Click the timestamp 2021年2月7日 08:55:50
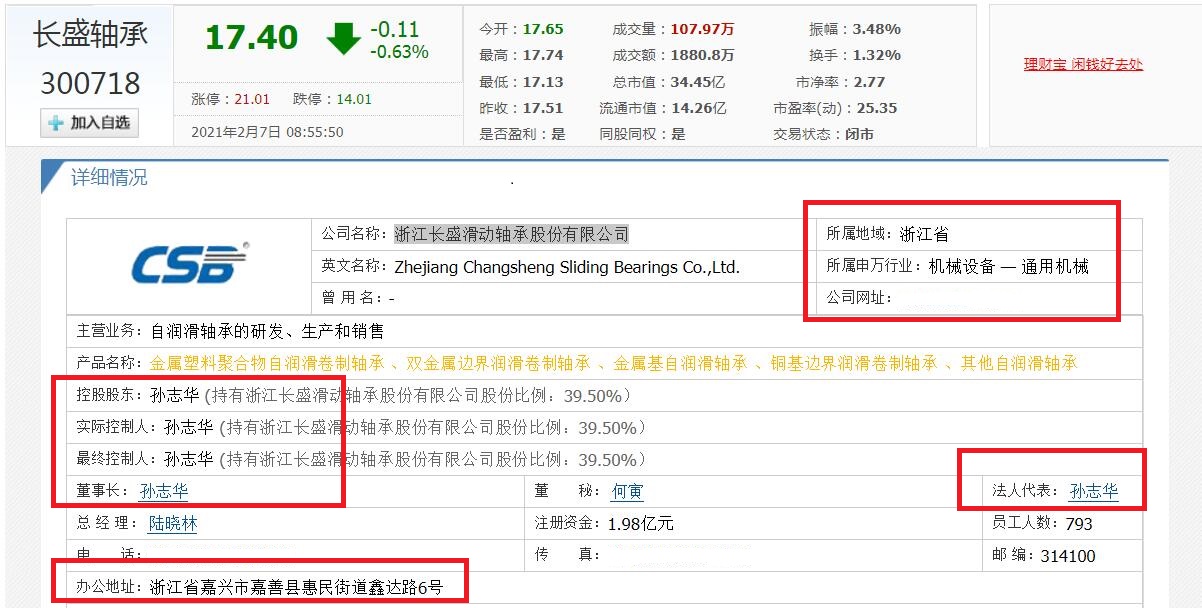1202x608 pixels. pyautogui.click(x=267, y=132)
